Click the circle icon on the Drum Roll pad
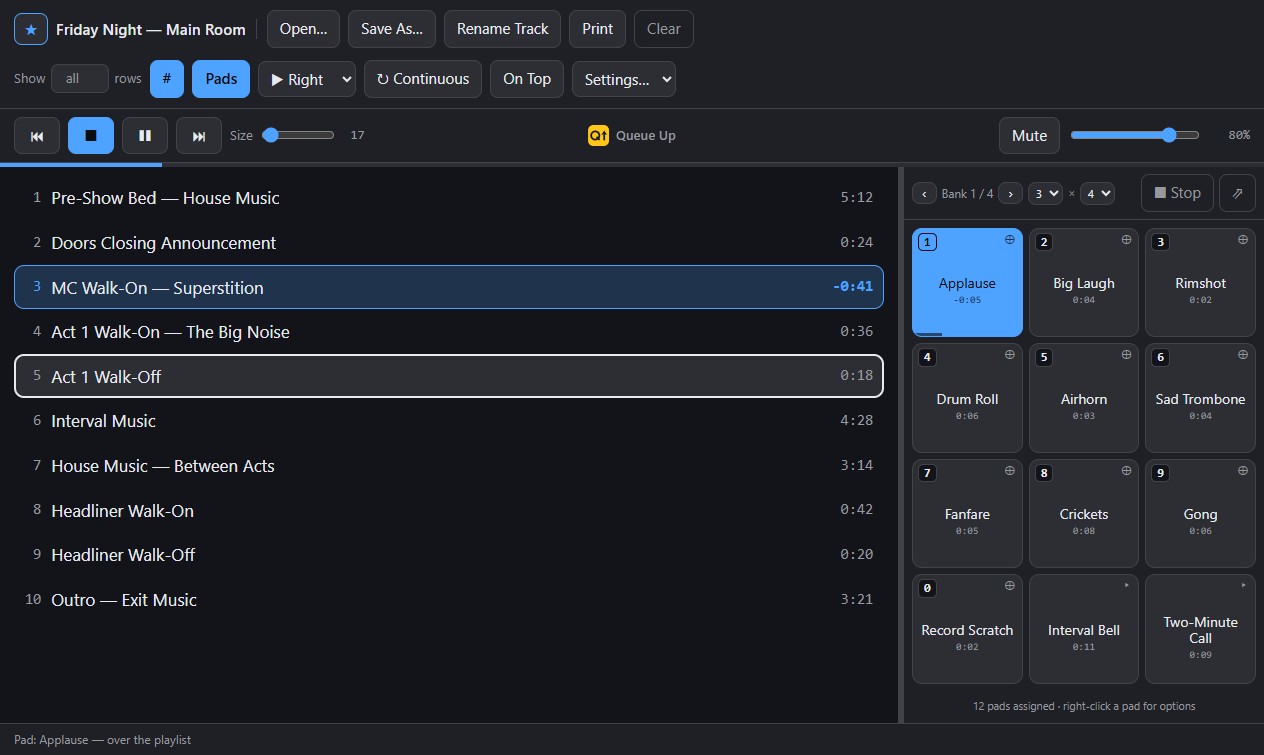The image size is (1264, 755). click(1009, 355)
